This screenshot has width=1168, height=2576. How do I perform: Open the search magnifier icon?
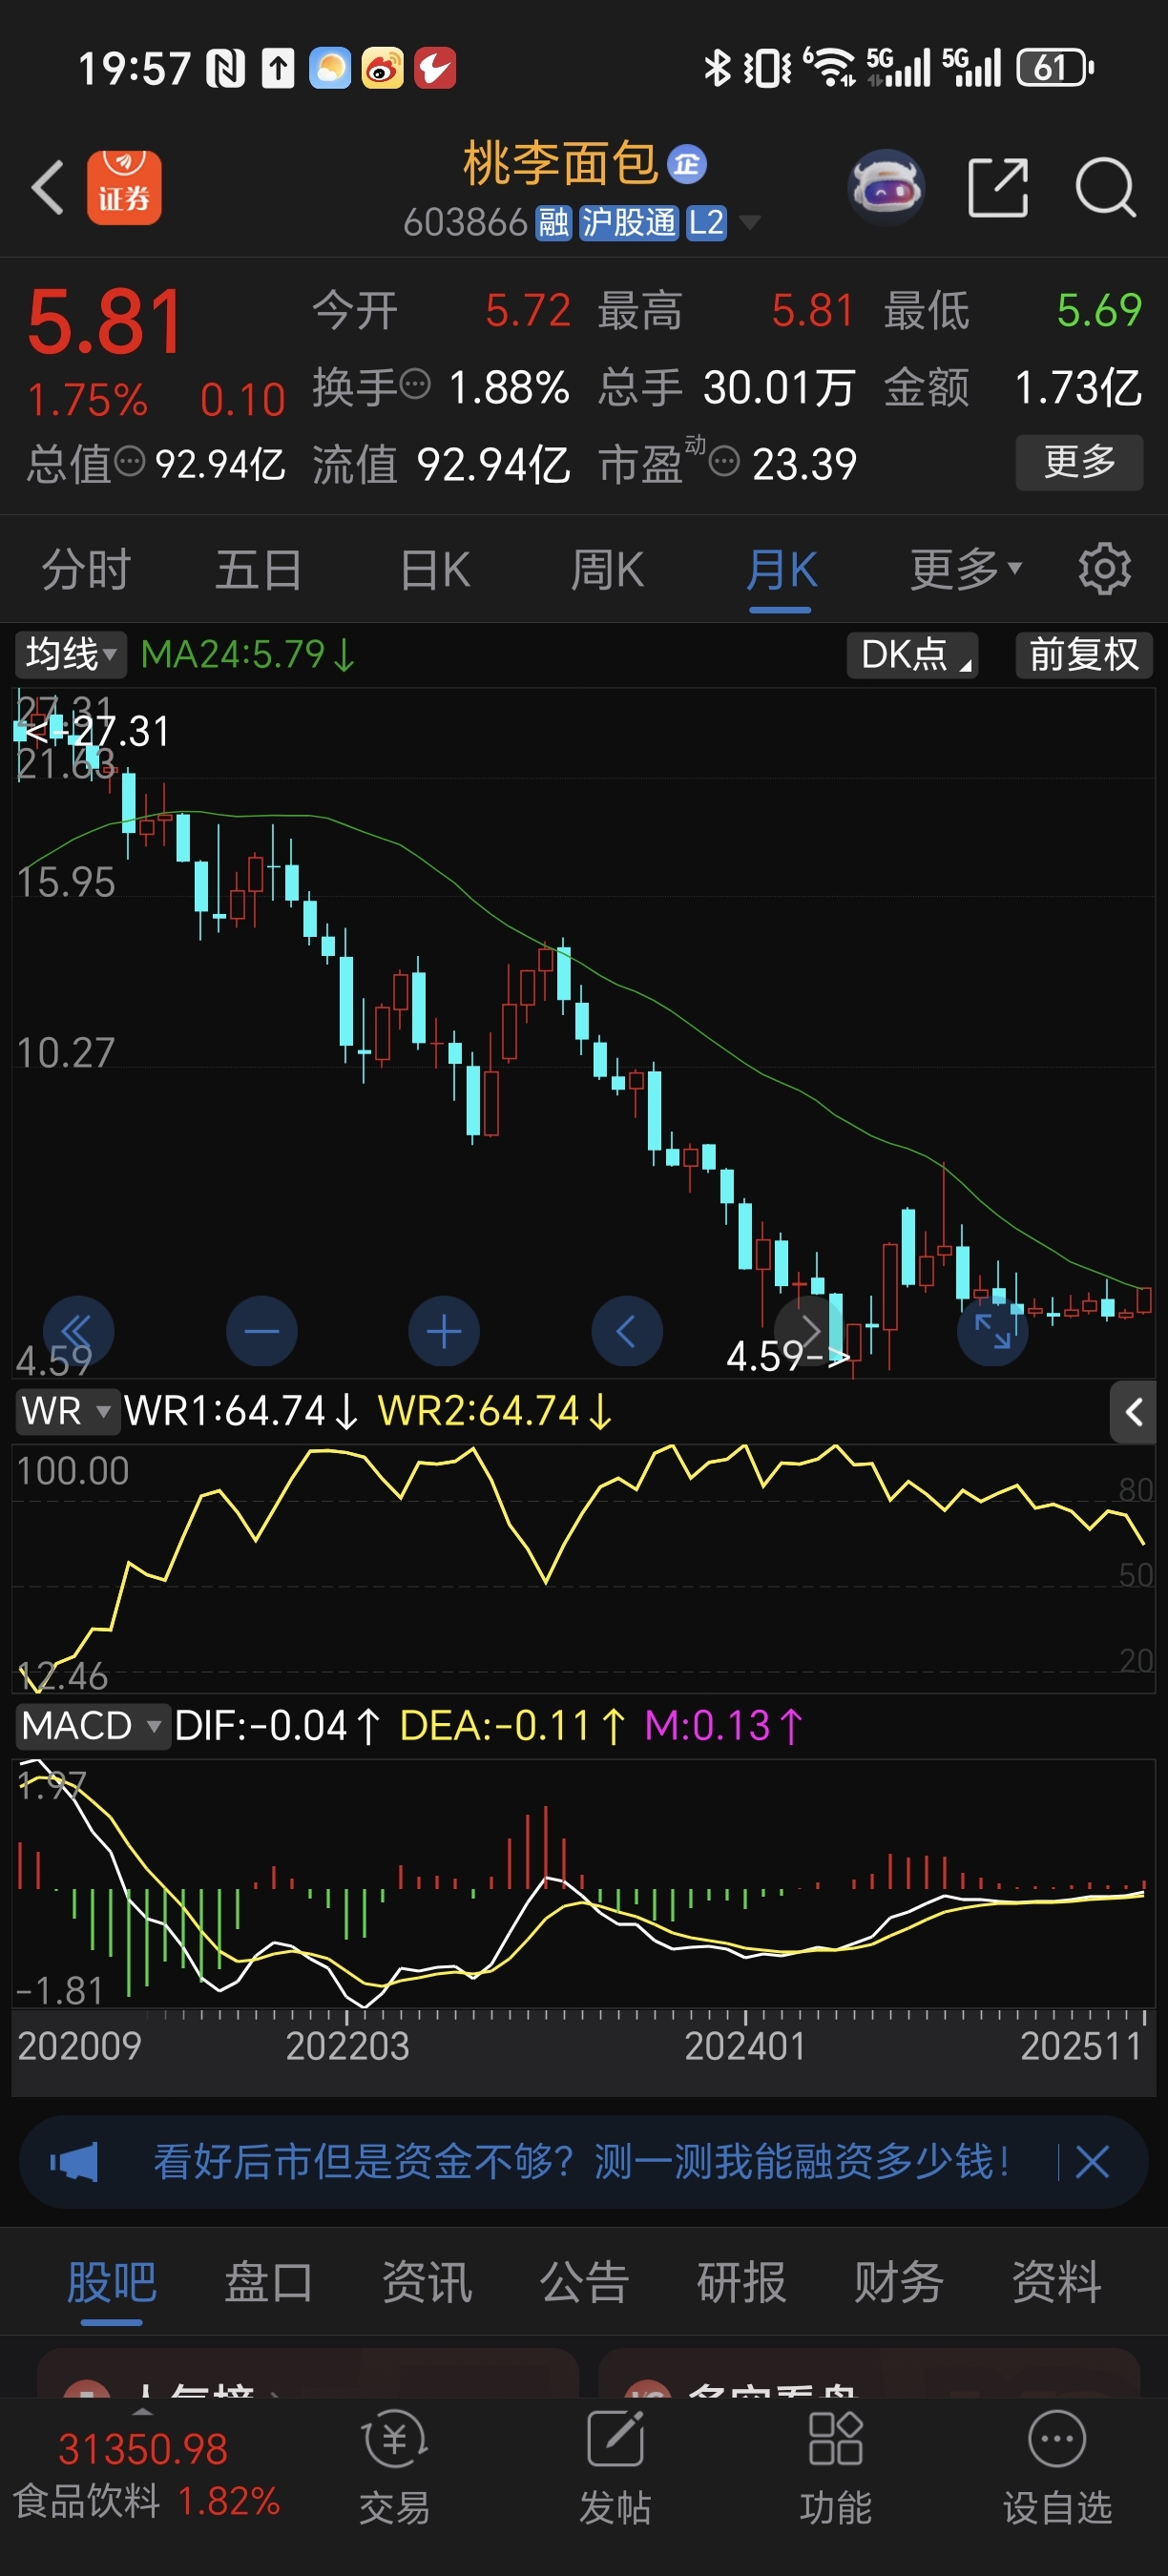point(1105,187)
